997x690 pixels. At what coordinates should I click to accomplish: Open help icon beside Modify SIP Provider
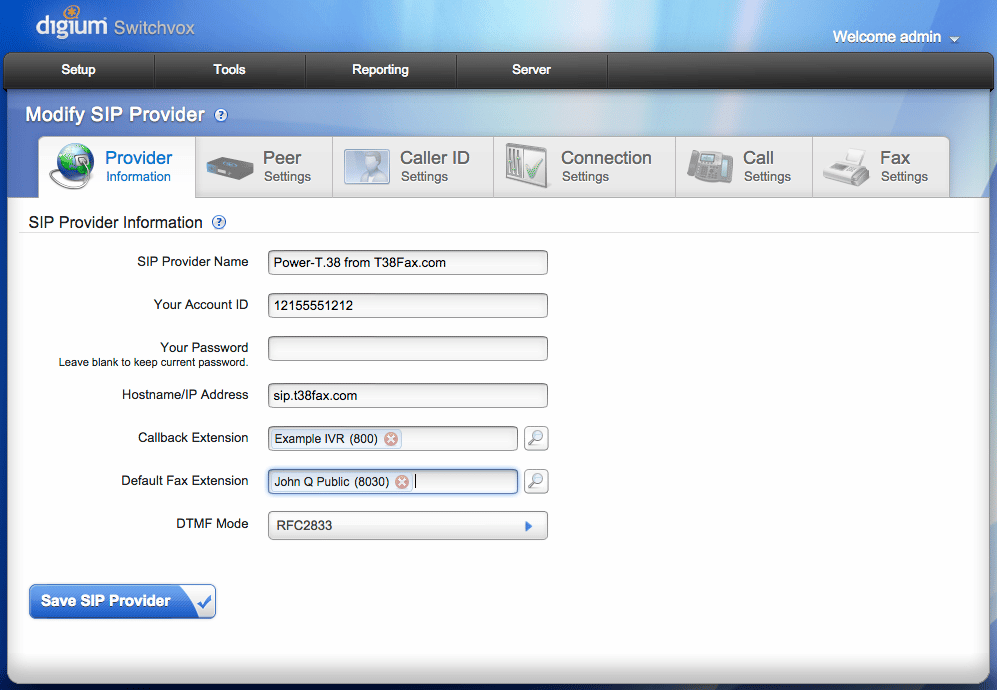click(221, 115)
